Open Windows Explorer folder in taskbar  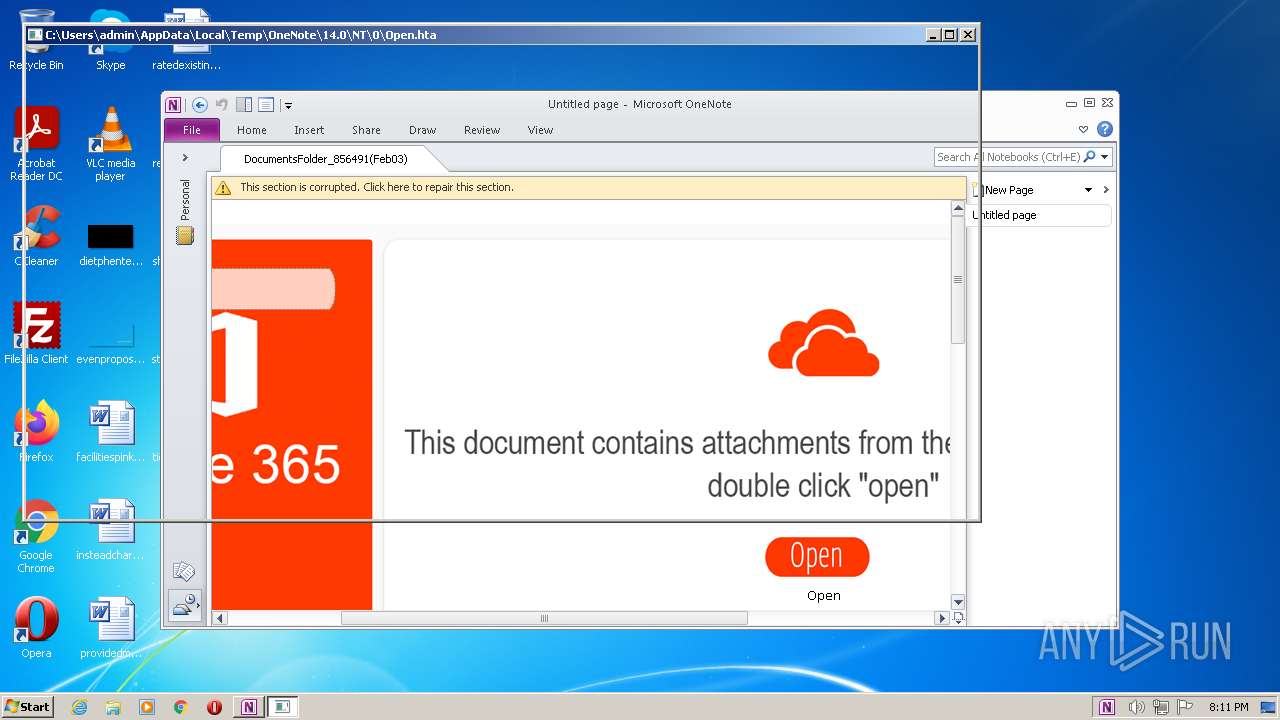(x=113, y=707)
